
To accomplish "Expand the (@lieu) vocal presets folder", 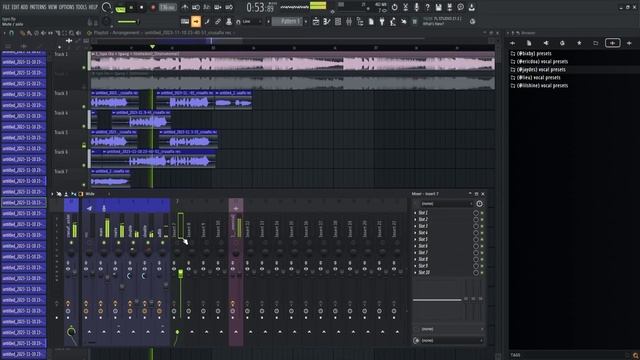I will [x=536, y=78].
